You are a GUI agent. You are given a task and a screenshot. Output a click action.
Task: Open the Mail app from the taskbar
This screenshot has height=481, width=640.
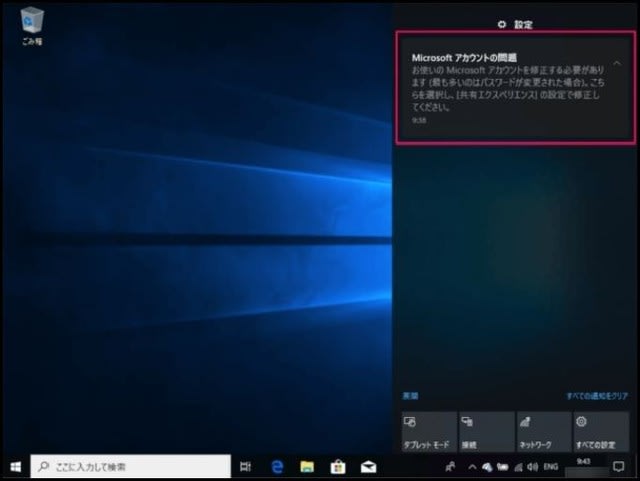[369, 466]
